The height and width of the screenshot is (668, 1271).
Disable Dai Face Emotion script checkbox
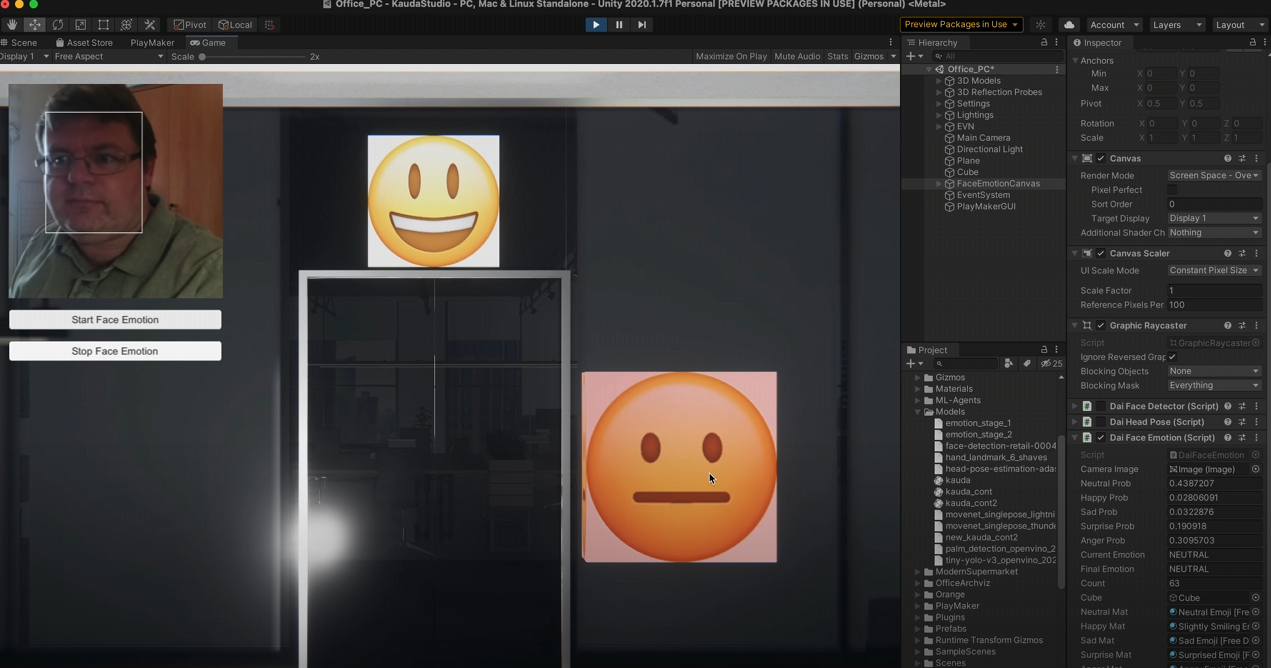coord(1101,437)
